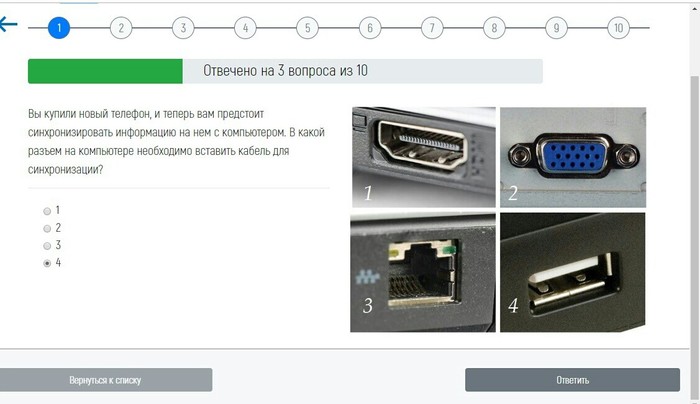Click the blue back arrow icon
Image resolution: width=700 pixels, height=404 pixels.
[x=8, y=24]
